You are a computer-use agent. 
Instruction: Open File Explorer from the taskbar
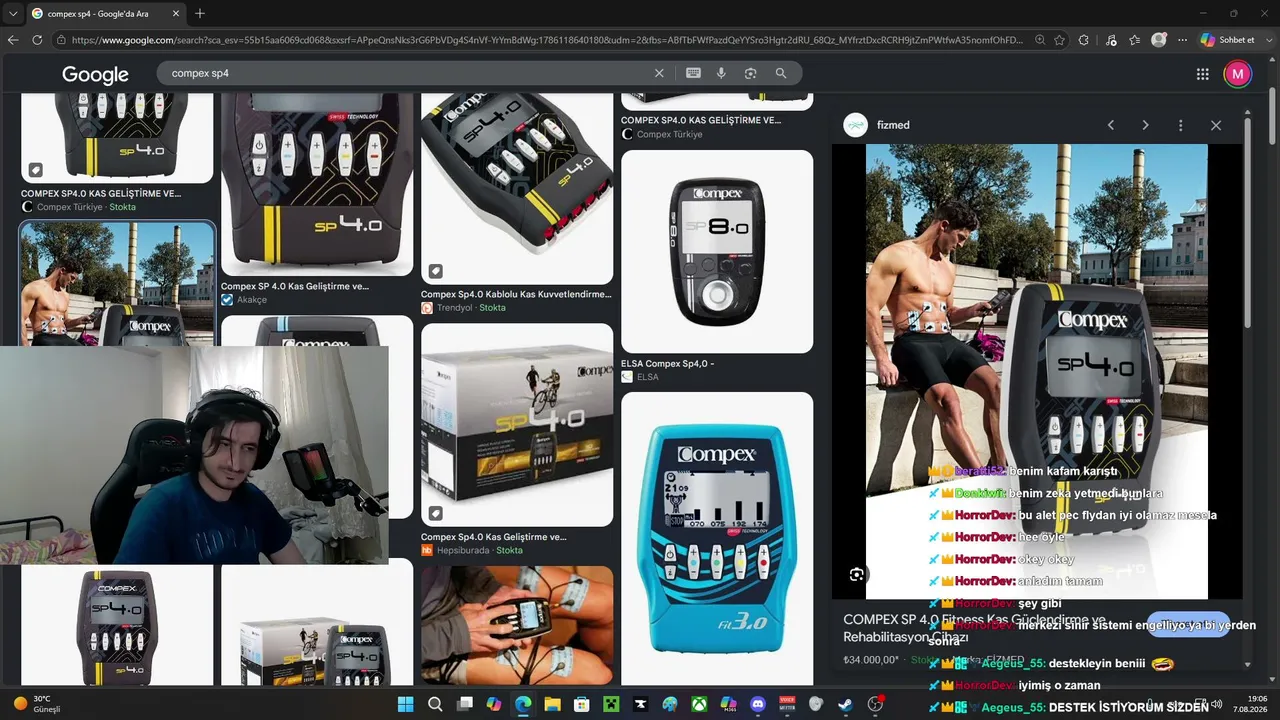click(x=552, y=704)
